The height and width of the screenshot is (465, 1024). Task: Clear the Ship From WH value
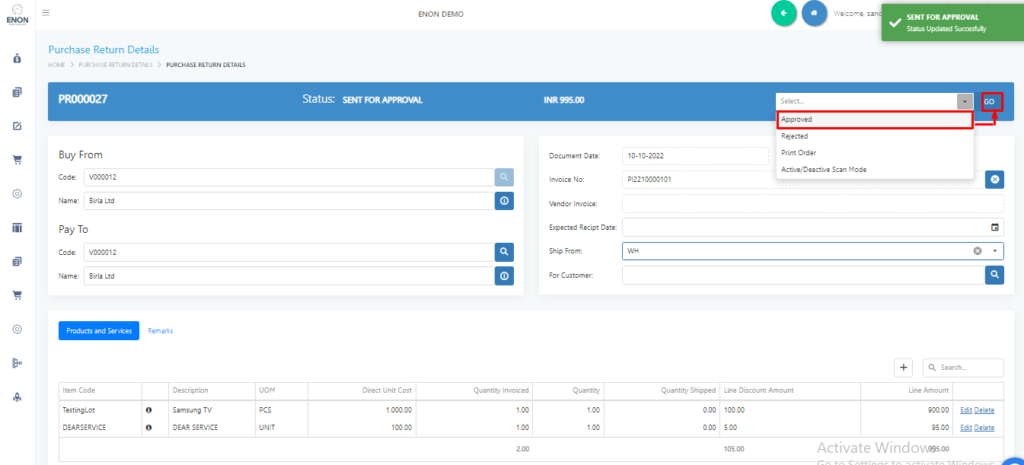(978, 251)
